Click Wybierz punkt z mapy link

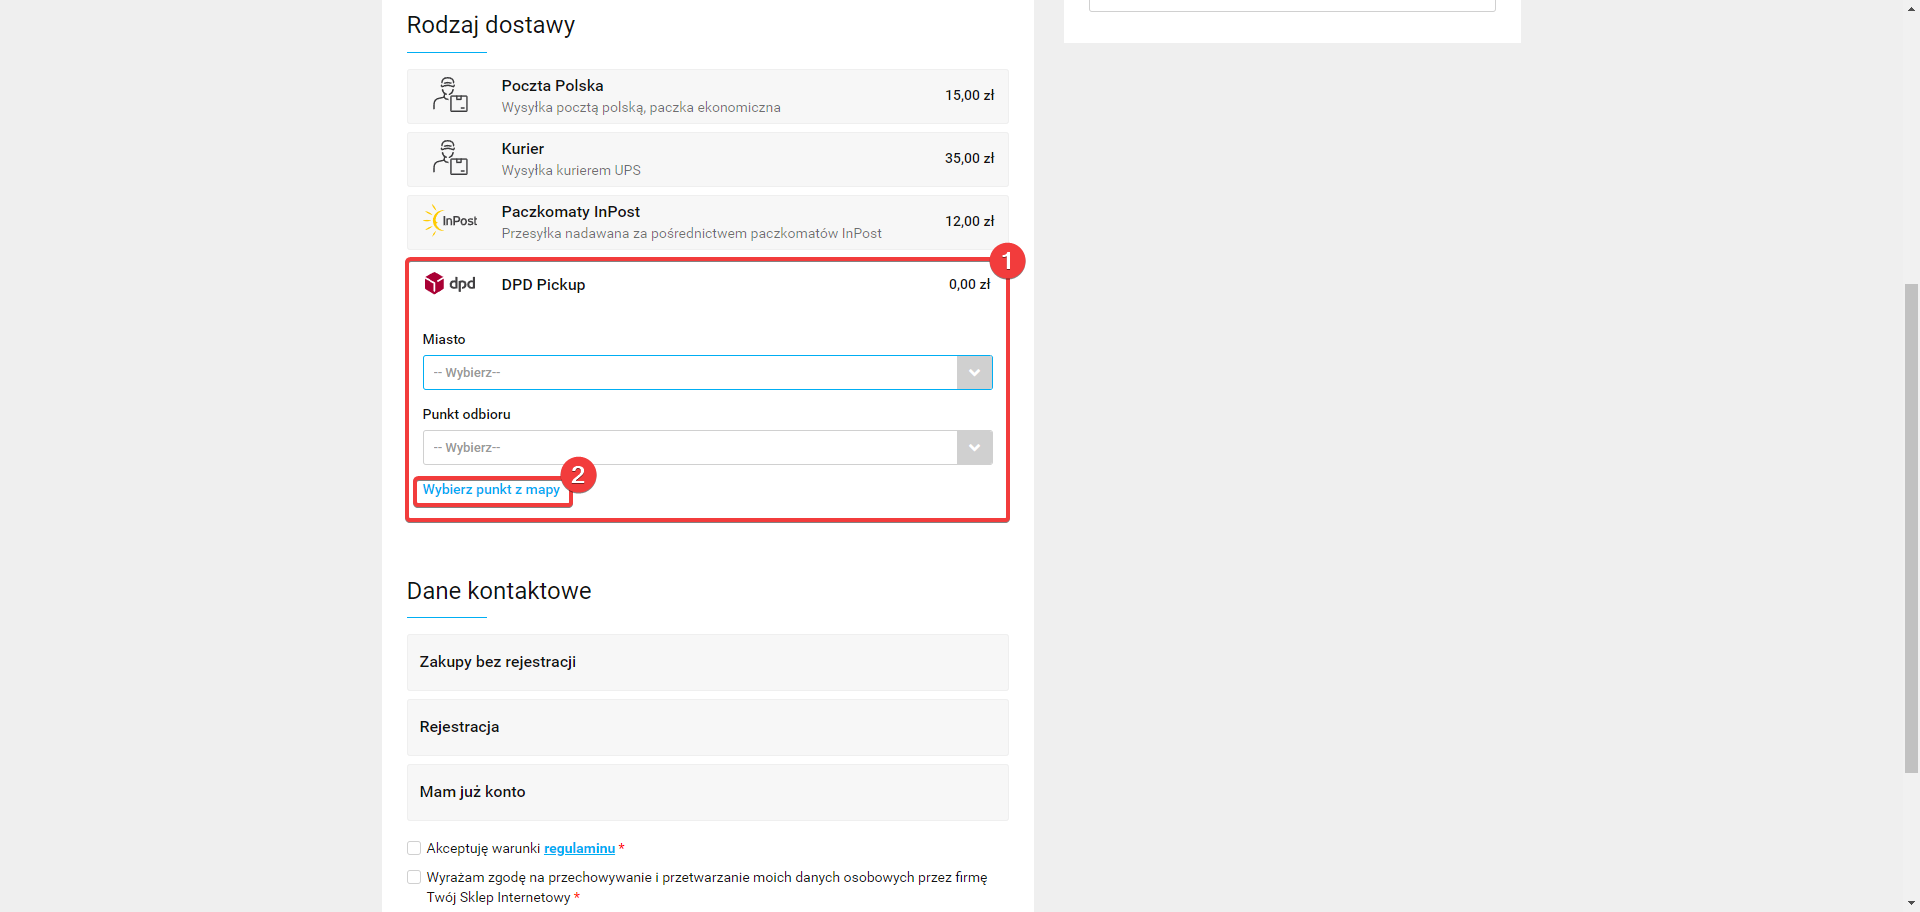coord(491,489)
